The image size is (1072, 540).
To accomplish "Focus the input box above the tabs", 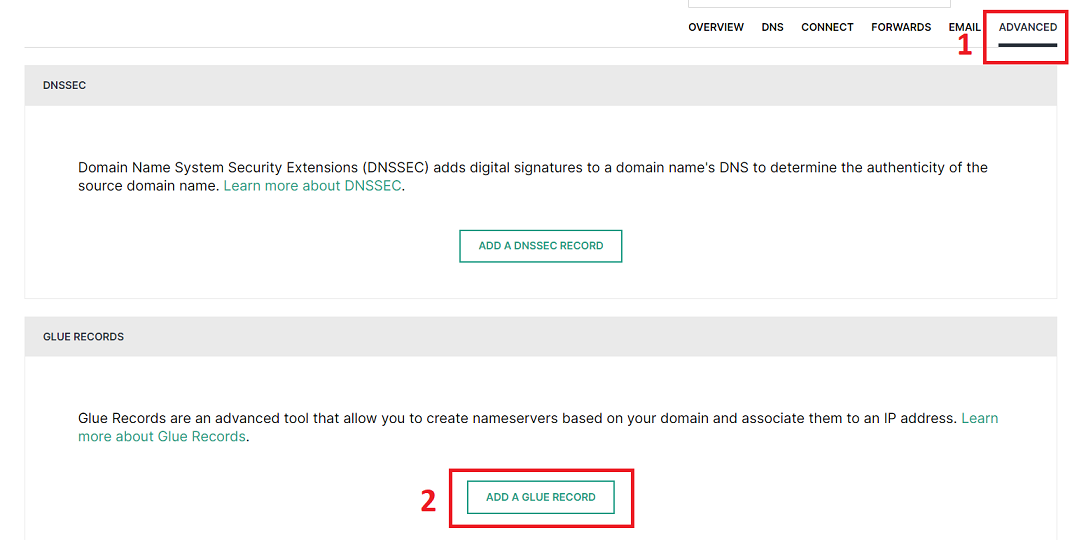I will 818,4.
